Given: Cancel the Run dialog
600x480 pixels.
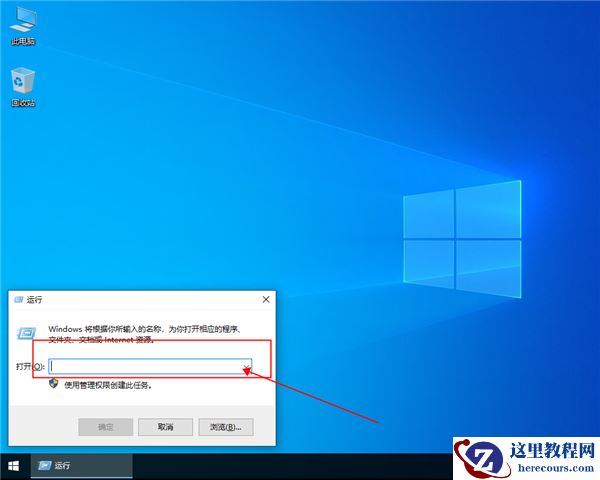Looking at the screenshot, I should [165, 427].
